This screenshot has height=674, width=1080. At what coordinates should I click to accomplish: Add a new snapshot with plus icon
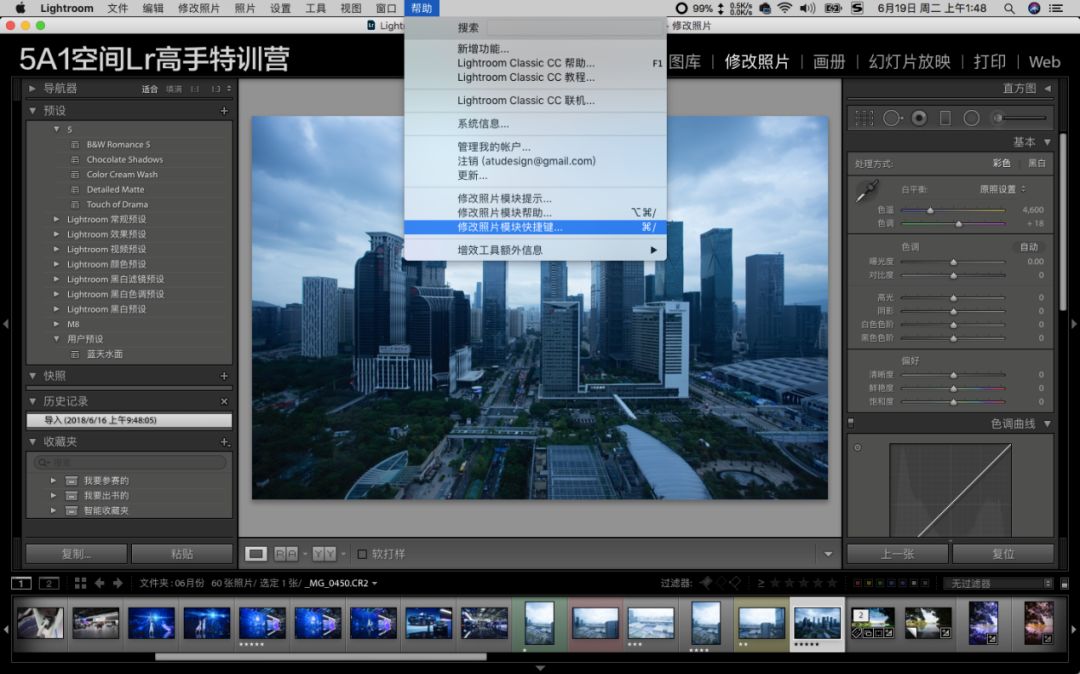[224, 376]
